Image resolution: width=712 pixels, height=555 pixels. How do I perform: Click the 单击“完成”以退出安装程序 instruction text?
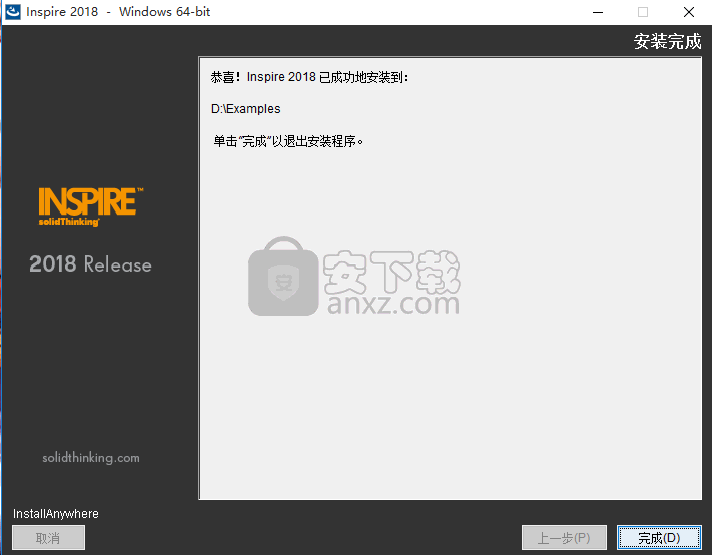click(x=288, y=141)
